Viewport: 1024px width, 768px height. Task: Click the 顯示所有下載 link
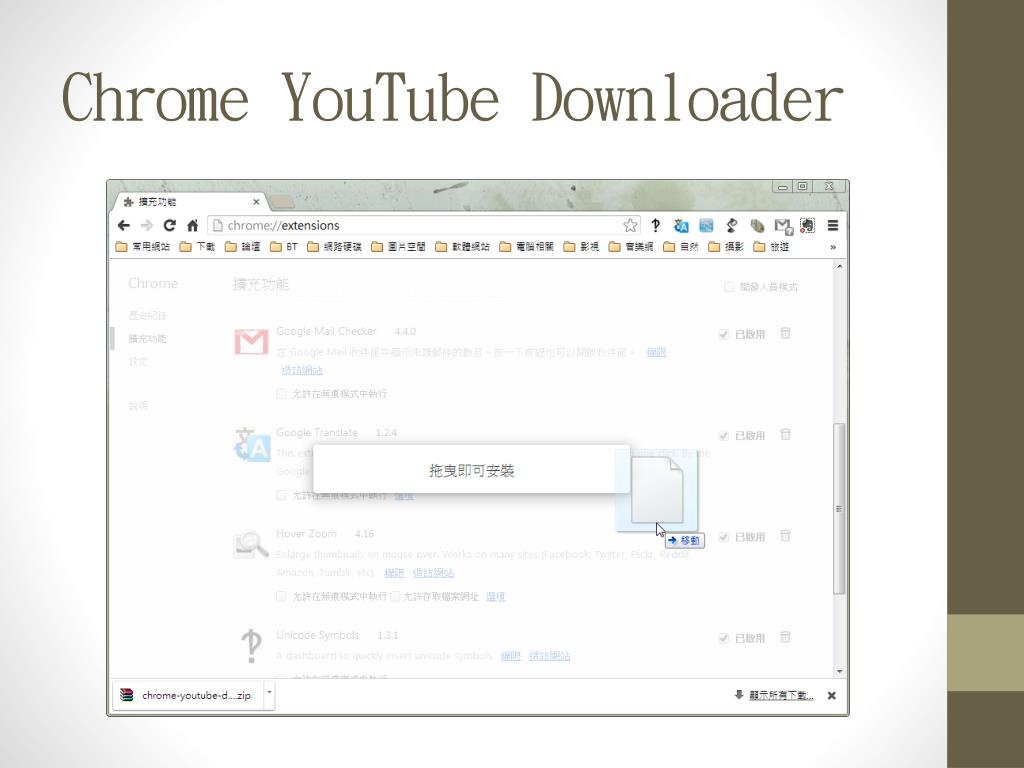pyautogui.click(x=781, y=696)
